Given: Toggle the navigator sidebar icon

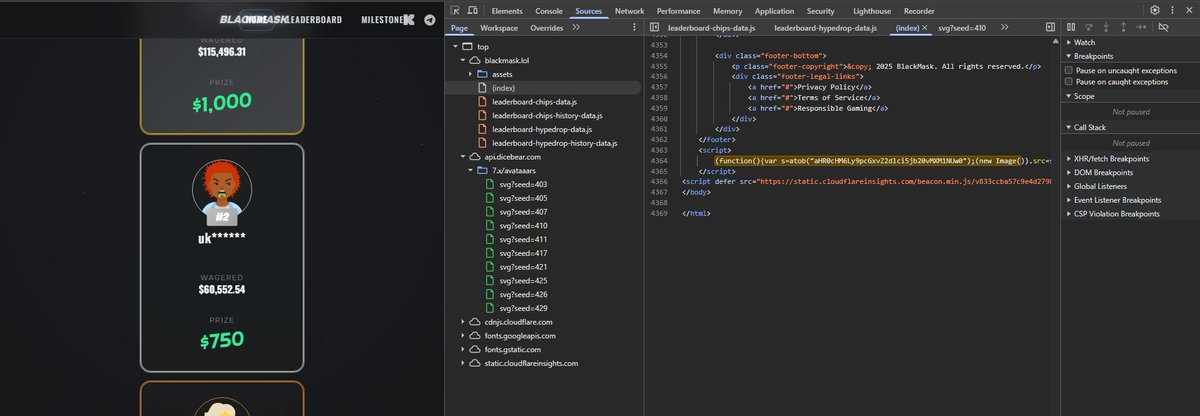Looking at the screenshot, I should tap(653, 28).
